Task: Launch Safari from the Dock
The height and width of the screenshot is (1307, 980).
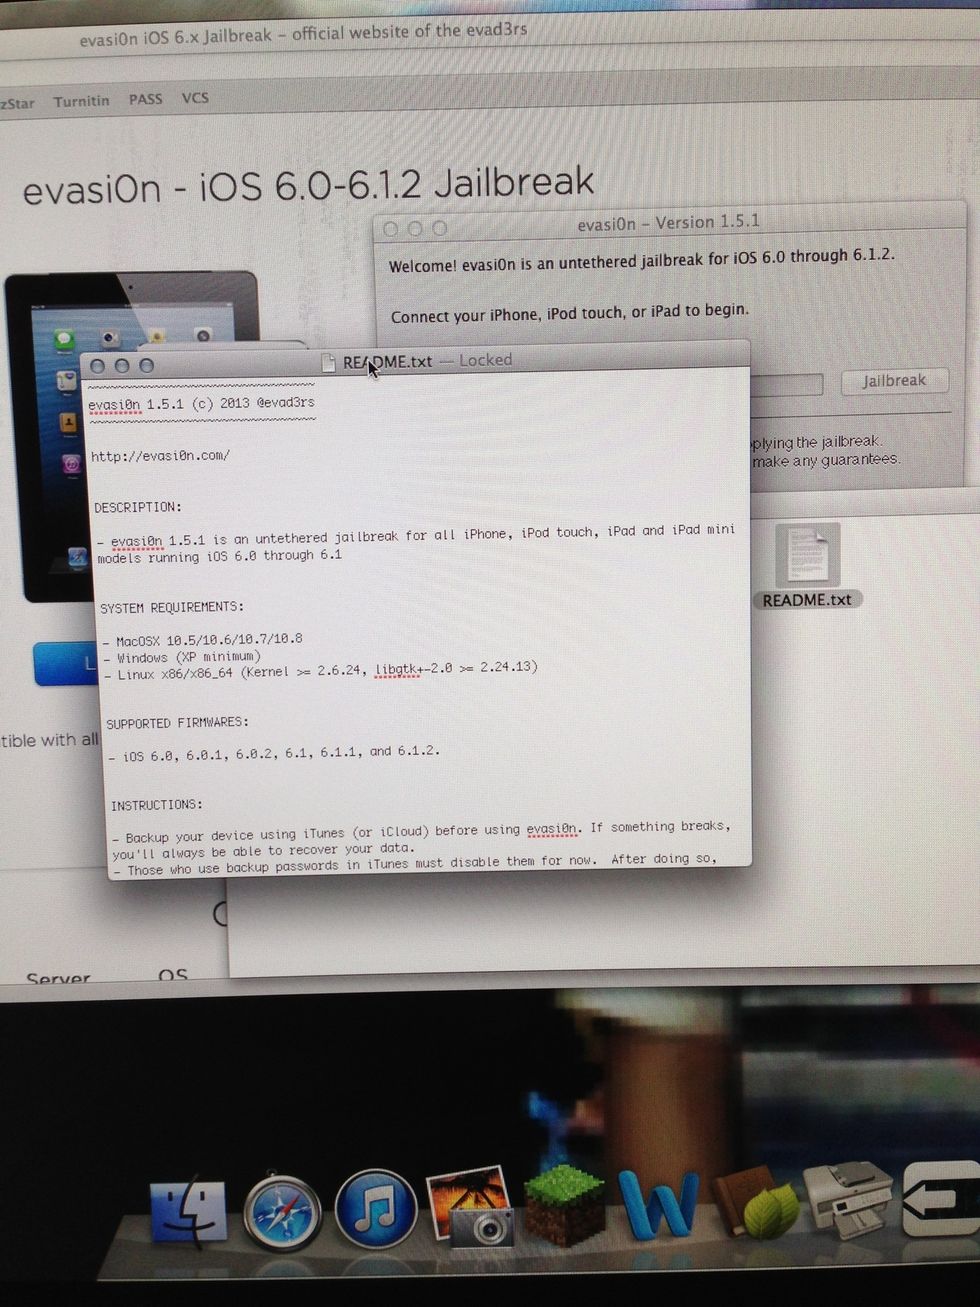Action: click(283, 1213)
